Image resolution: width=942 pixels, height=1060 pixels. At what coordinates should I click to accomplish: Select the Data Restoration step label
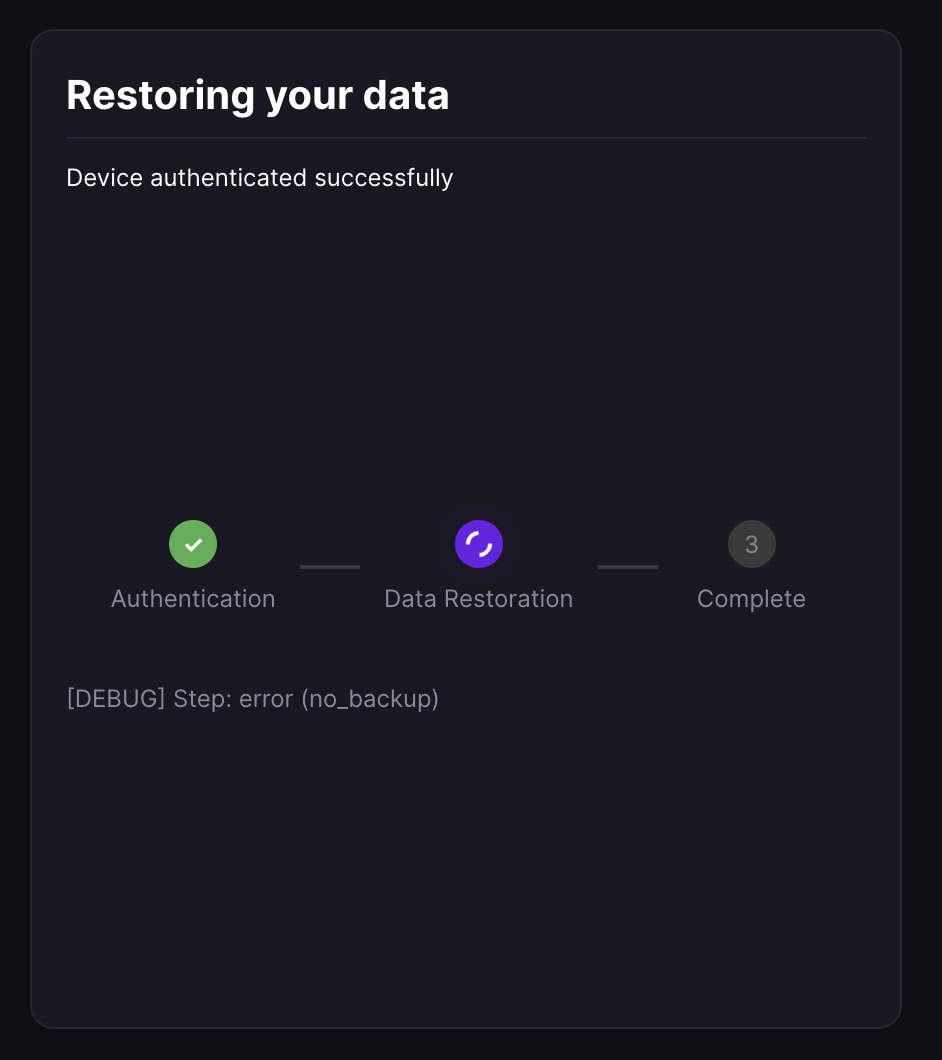point(478,599)
